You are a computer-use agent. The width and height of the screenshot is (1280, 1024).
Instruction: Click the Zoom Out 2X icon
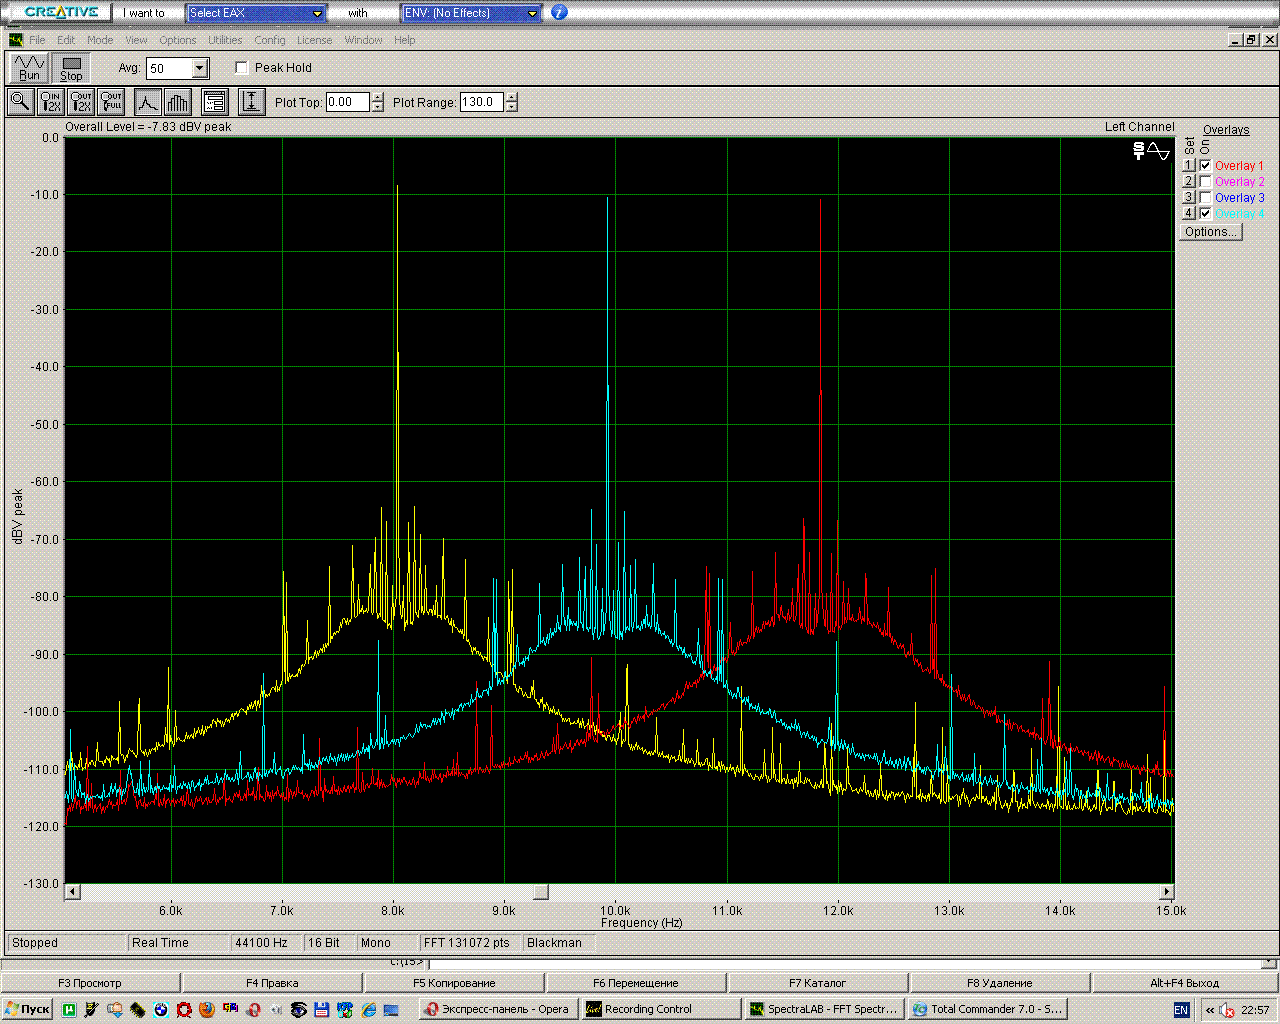[81, 102]
